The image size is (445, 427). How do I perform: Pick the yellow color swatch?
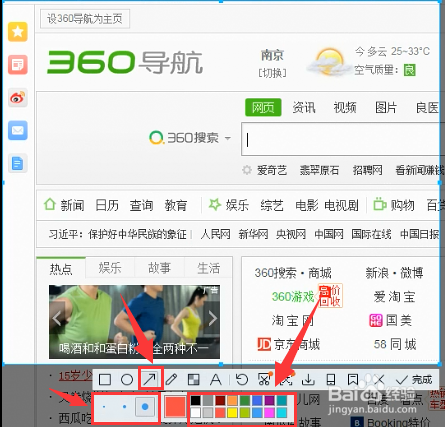tap(233, 413)
